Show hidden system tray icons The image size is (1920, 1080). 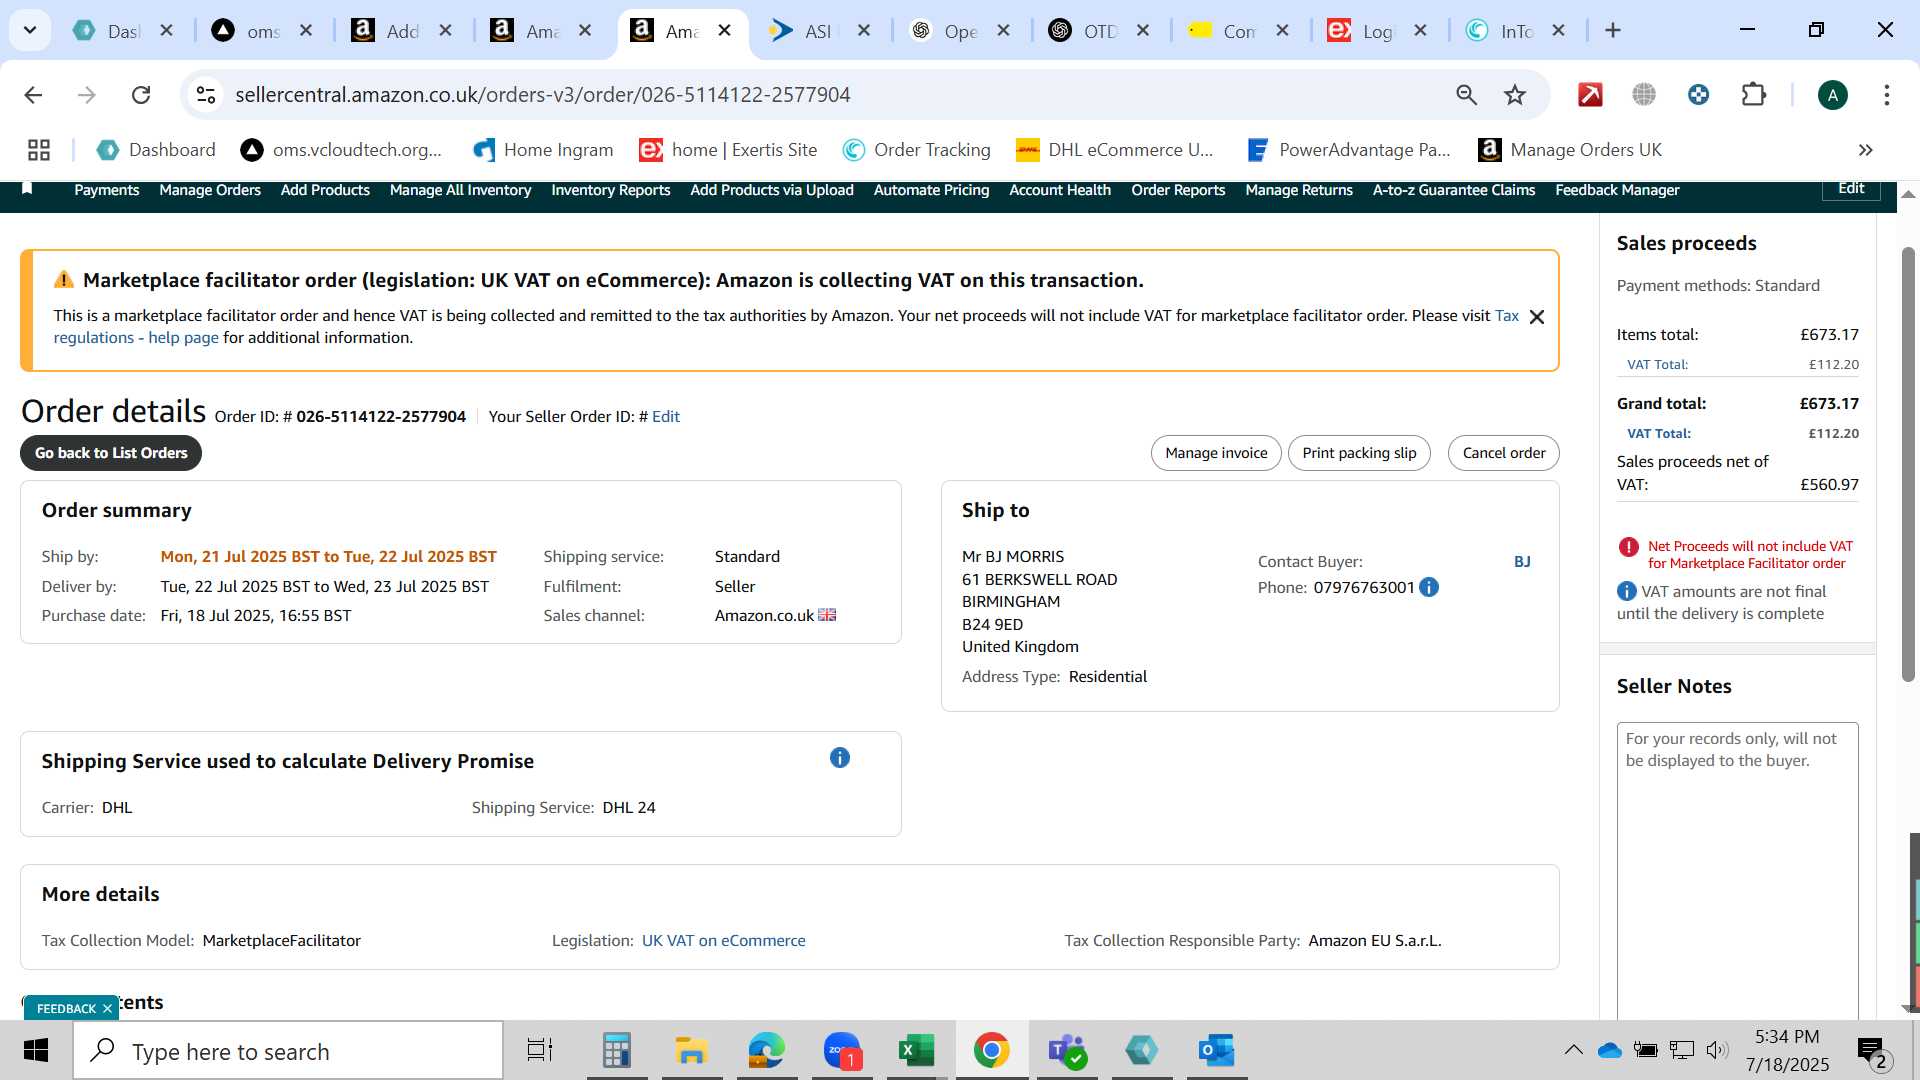[x=1573, y=1050]
